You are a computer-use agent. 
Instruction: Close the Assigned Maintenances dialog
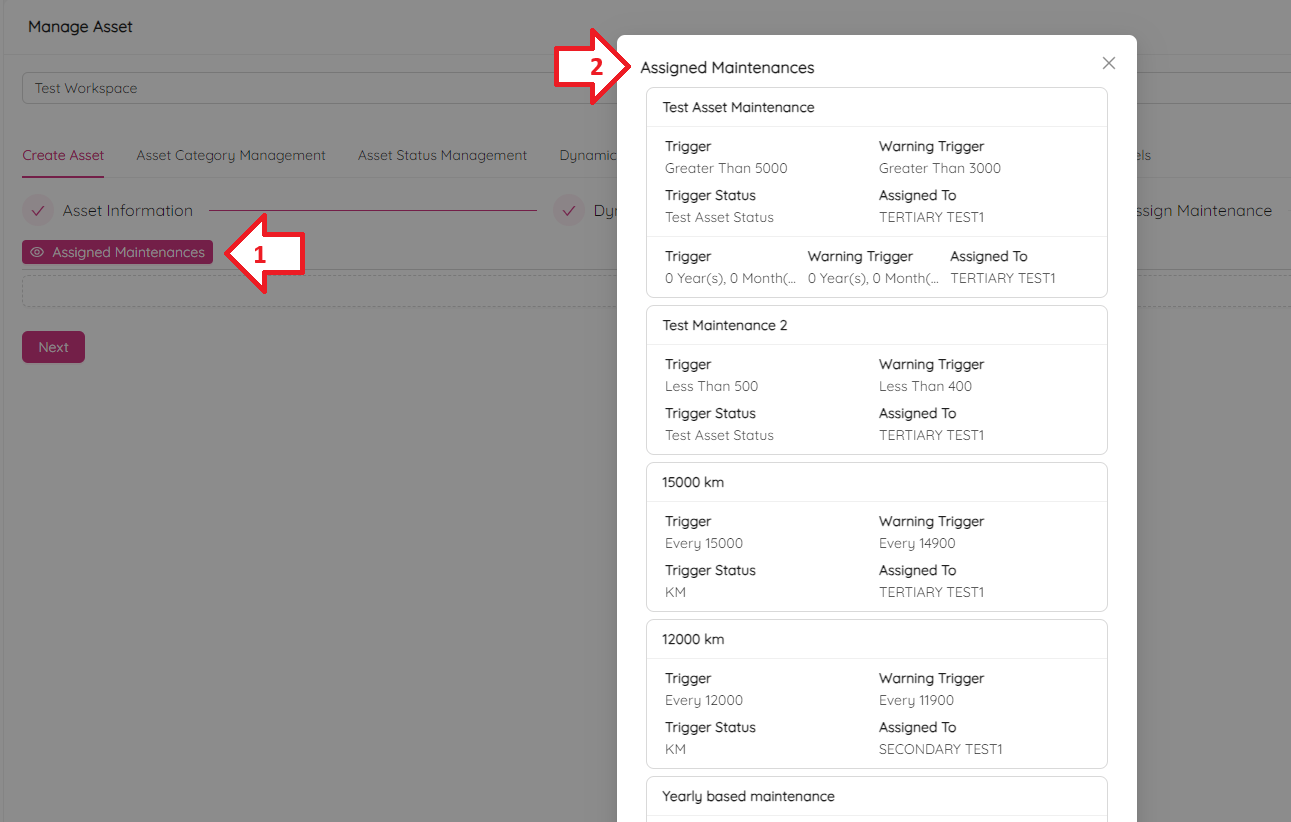pos(1108,63)
